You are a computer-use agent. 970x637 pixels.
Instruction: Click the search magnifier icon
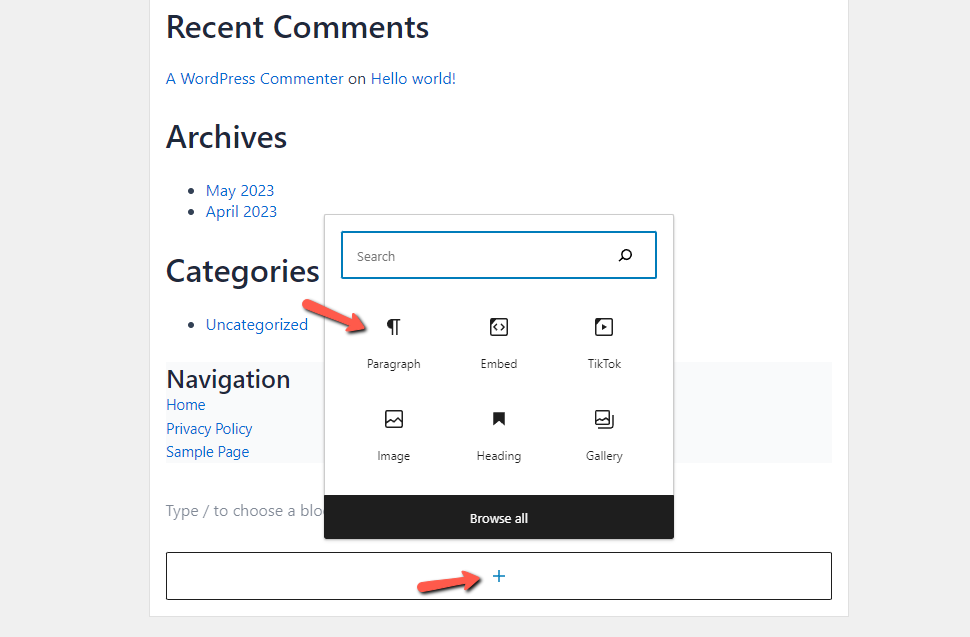[626, 256]
